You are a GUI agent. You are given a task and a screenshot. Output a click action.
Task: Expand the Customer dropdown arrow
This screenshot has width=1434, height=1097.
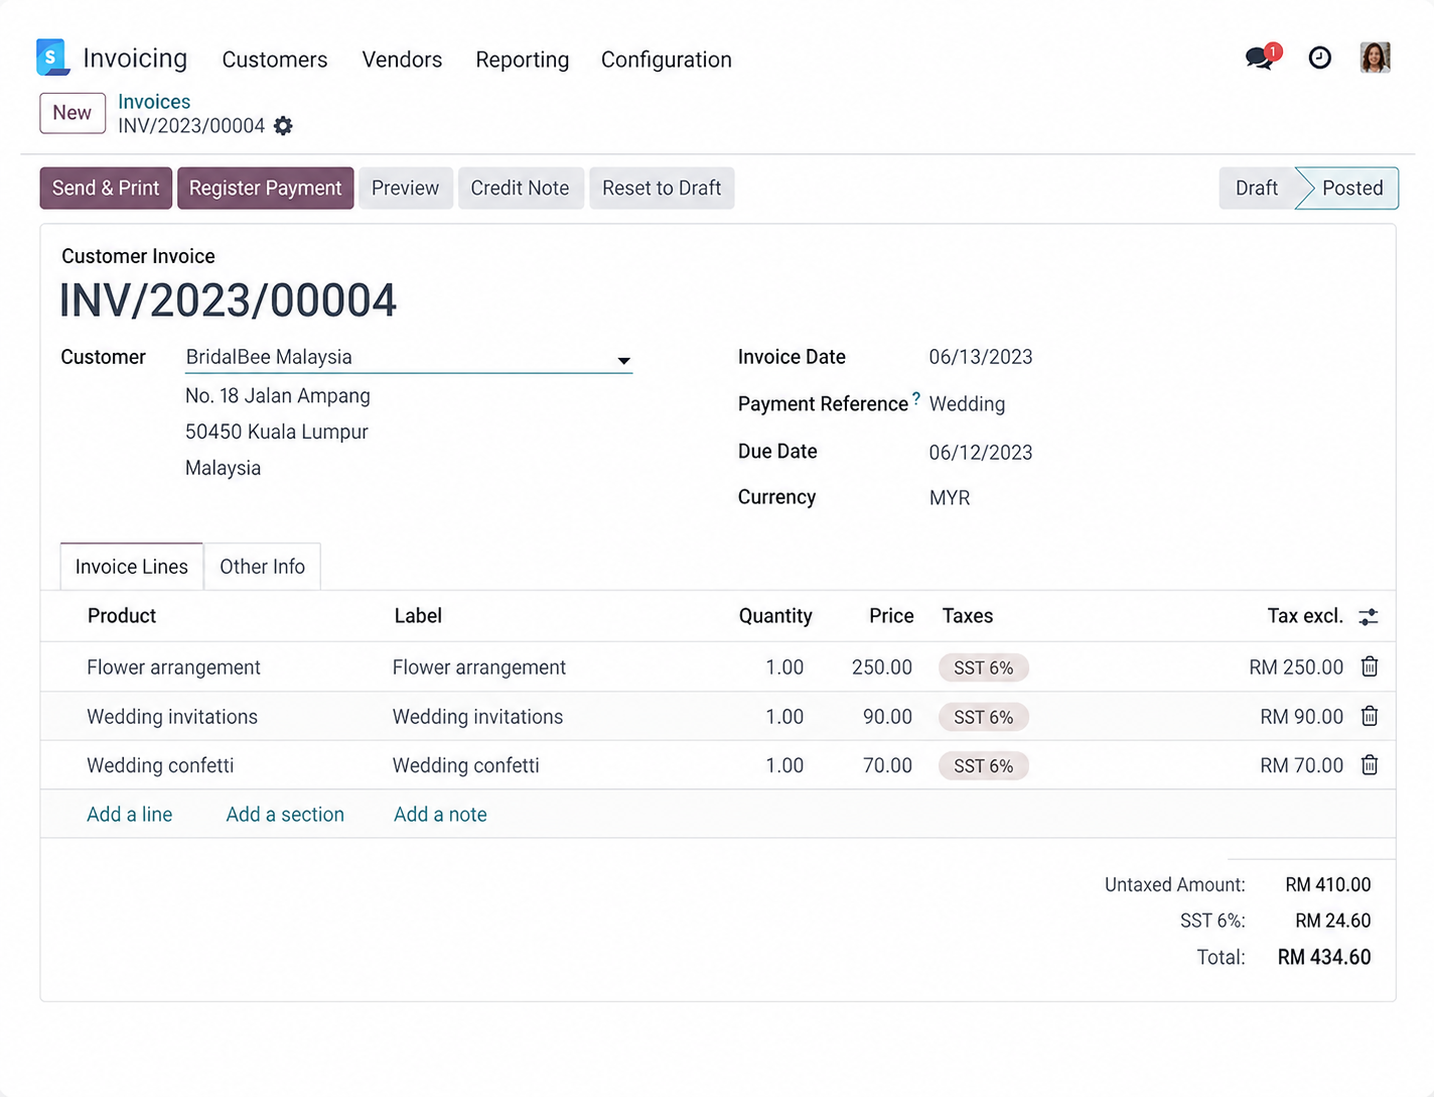point(623,360)
